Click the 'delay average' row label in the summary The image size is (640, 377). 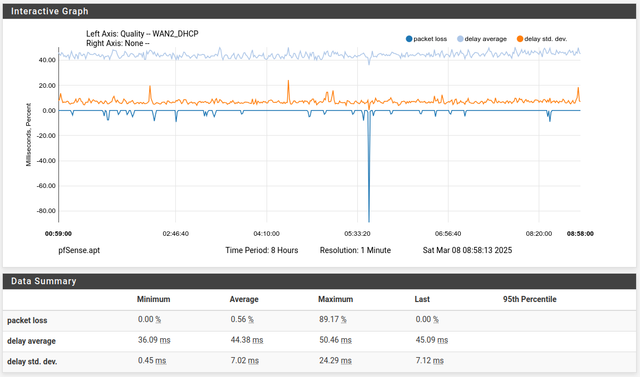(x=31, y=341)
